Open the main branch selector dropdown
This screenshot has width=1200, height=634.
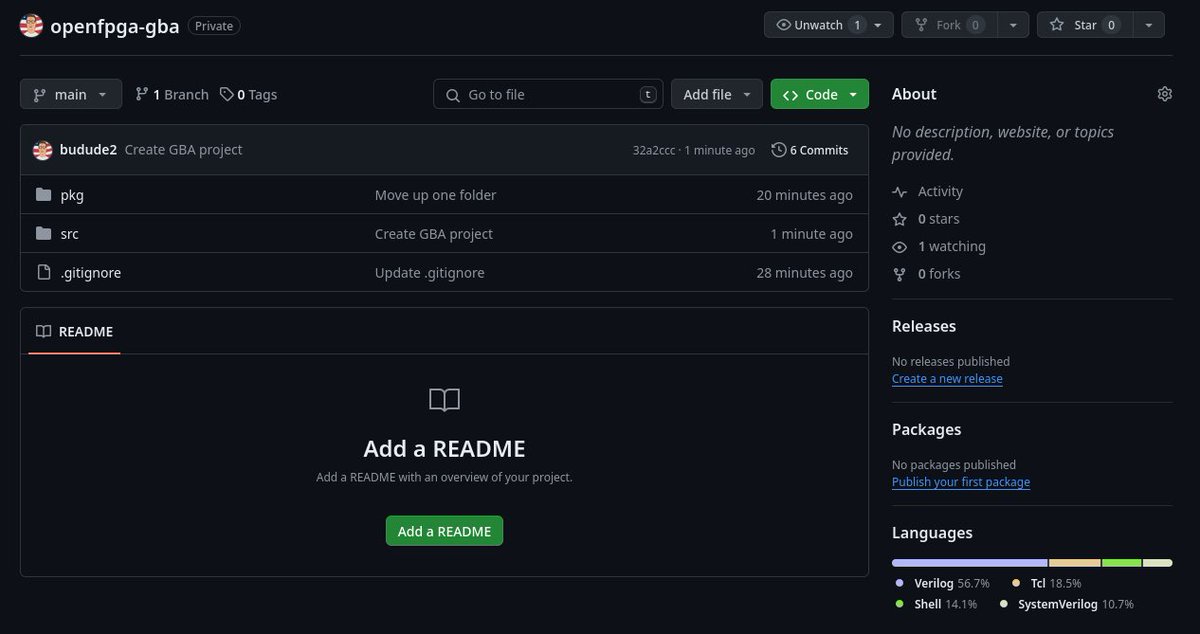pos(71,94)
